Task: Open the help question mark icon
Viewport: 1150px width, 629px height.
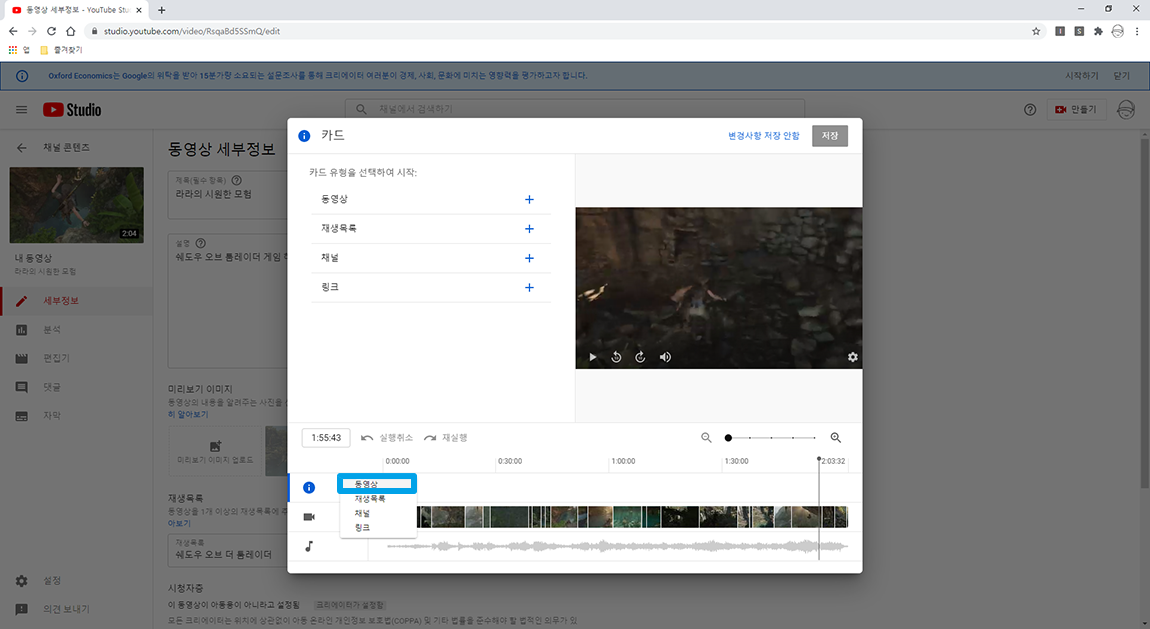Action: coord(1030,109)
